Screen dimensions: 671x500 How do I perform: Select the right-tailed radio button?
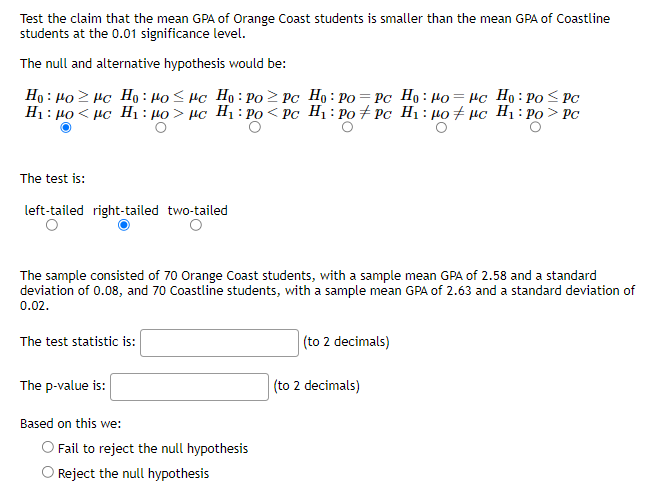point(124,225)
